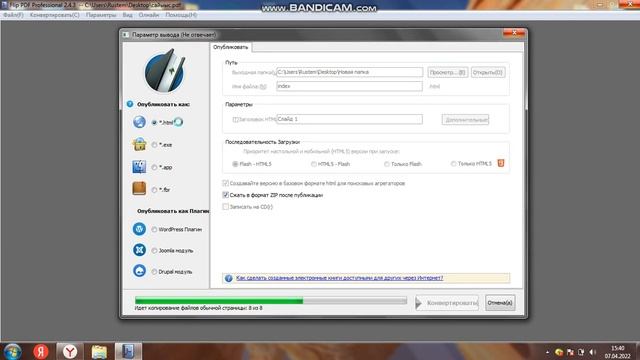Select the *.html output radio button
This screenshot has width=640, height=360.
tap(154, 122)
